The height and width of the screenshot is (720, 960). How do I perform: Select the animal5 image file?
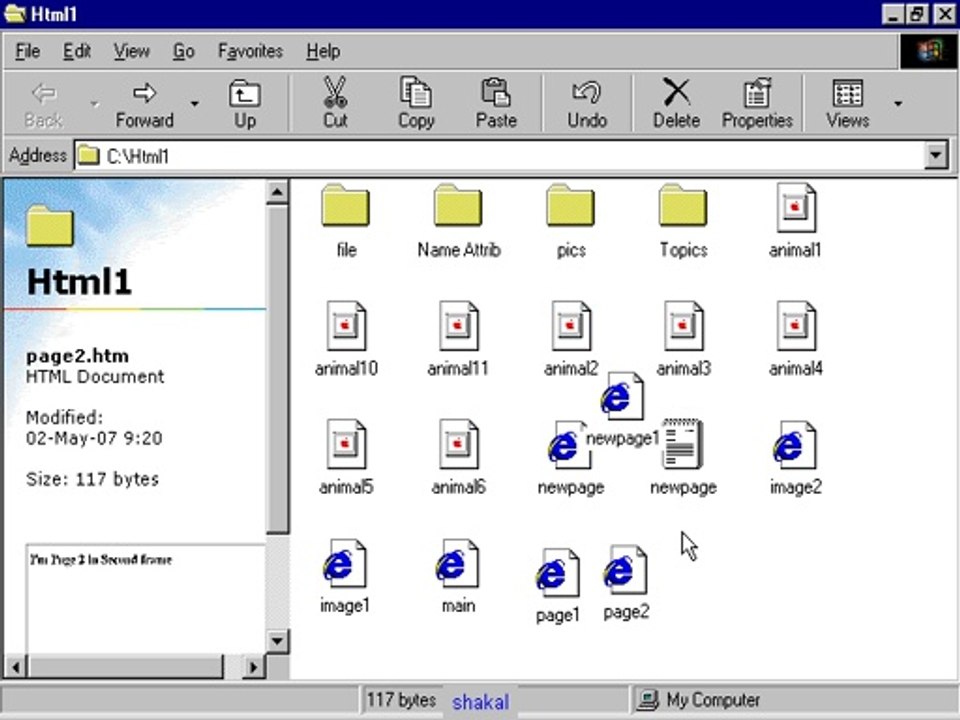(346, 458)
